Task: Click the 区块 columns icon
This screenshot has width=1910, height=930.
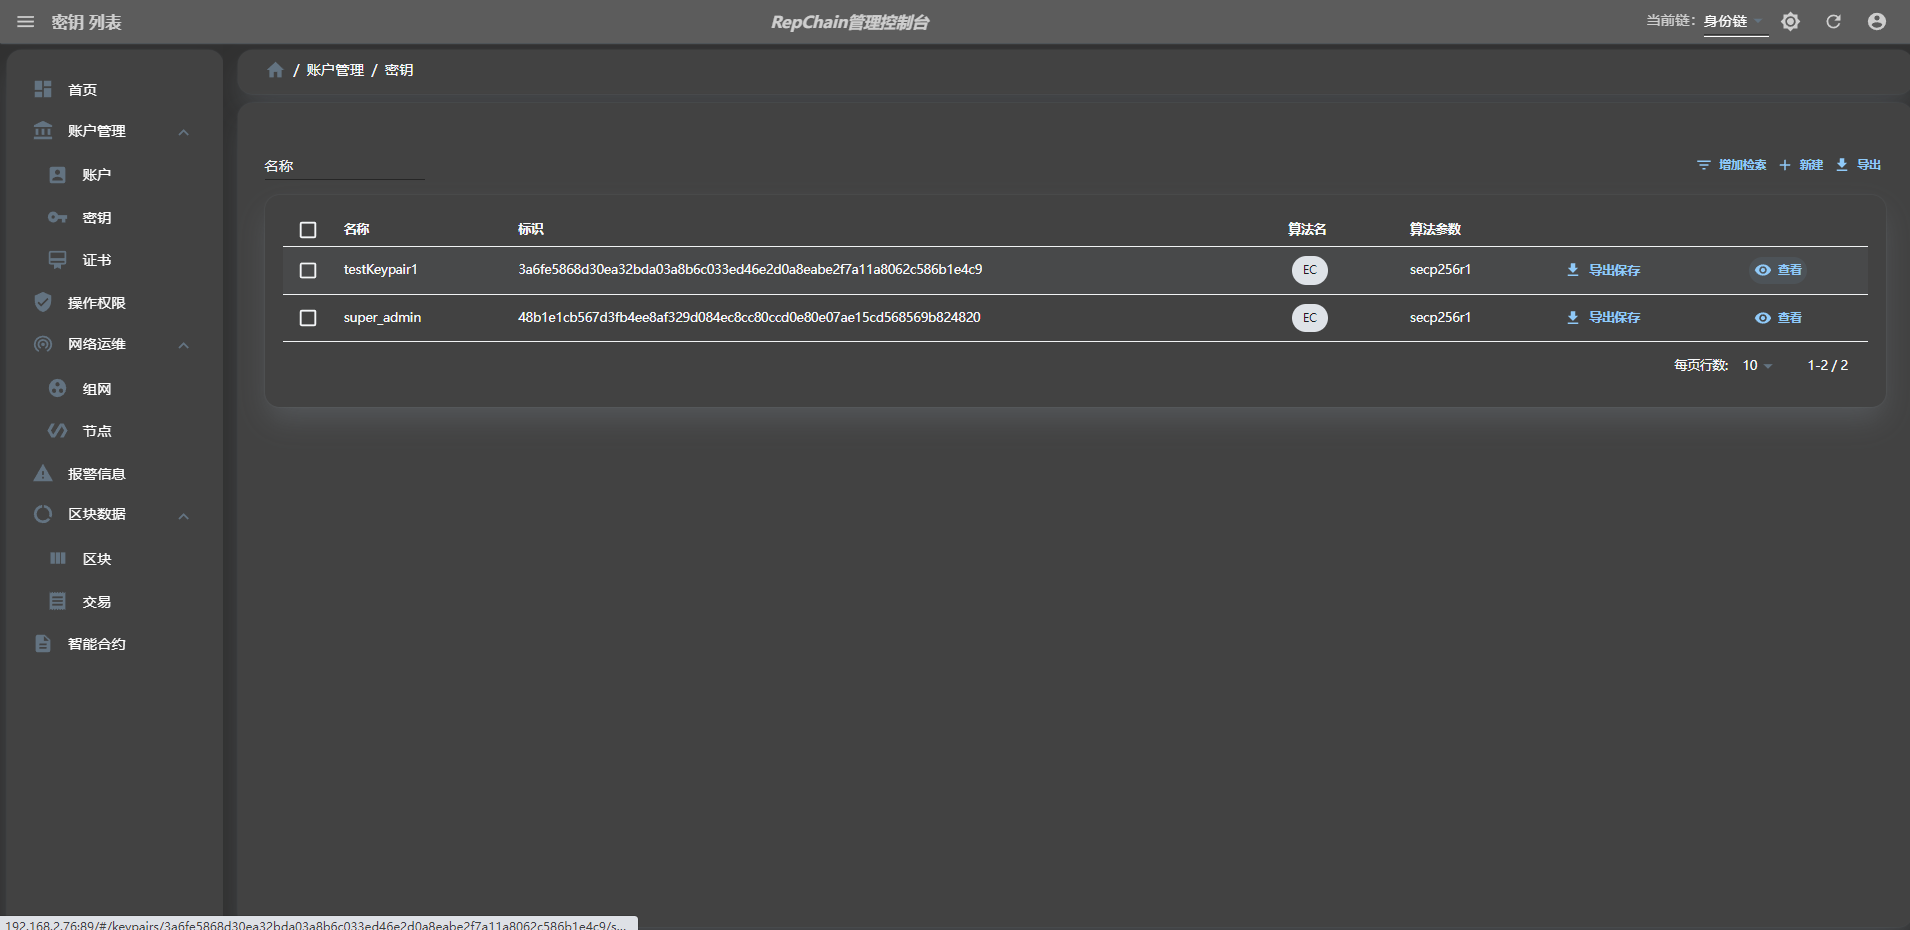Action: pos(58,558)
